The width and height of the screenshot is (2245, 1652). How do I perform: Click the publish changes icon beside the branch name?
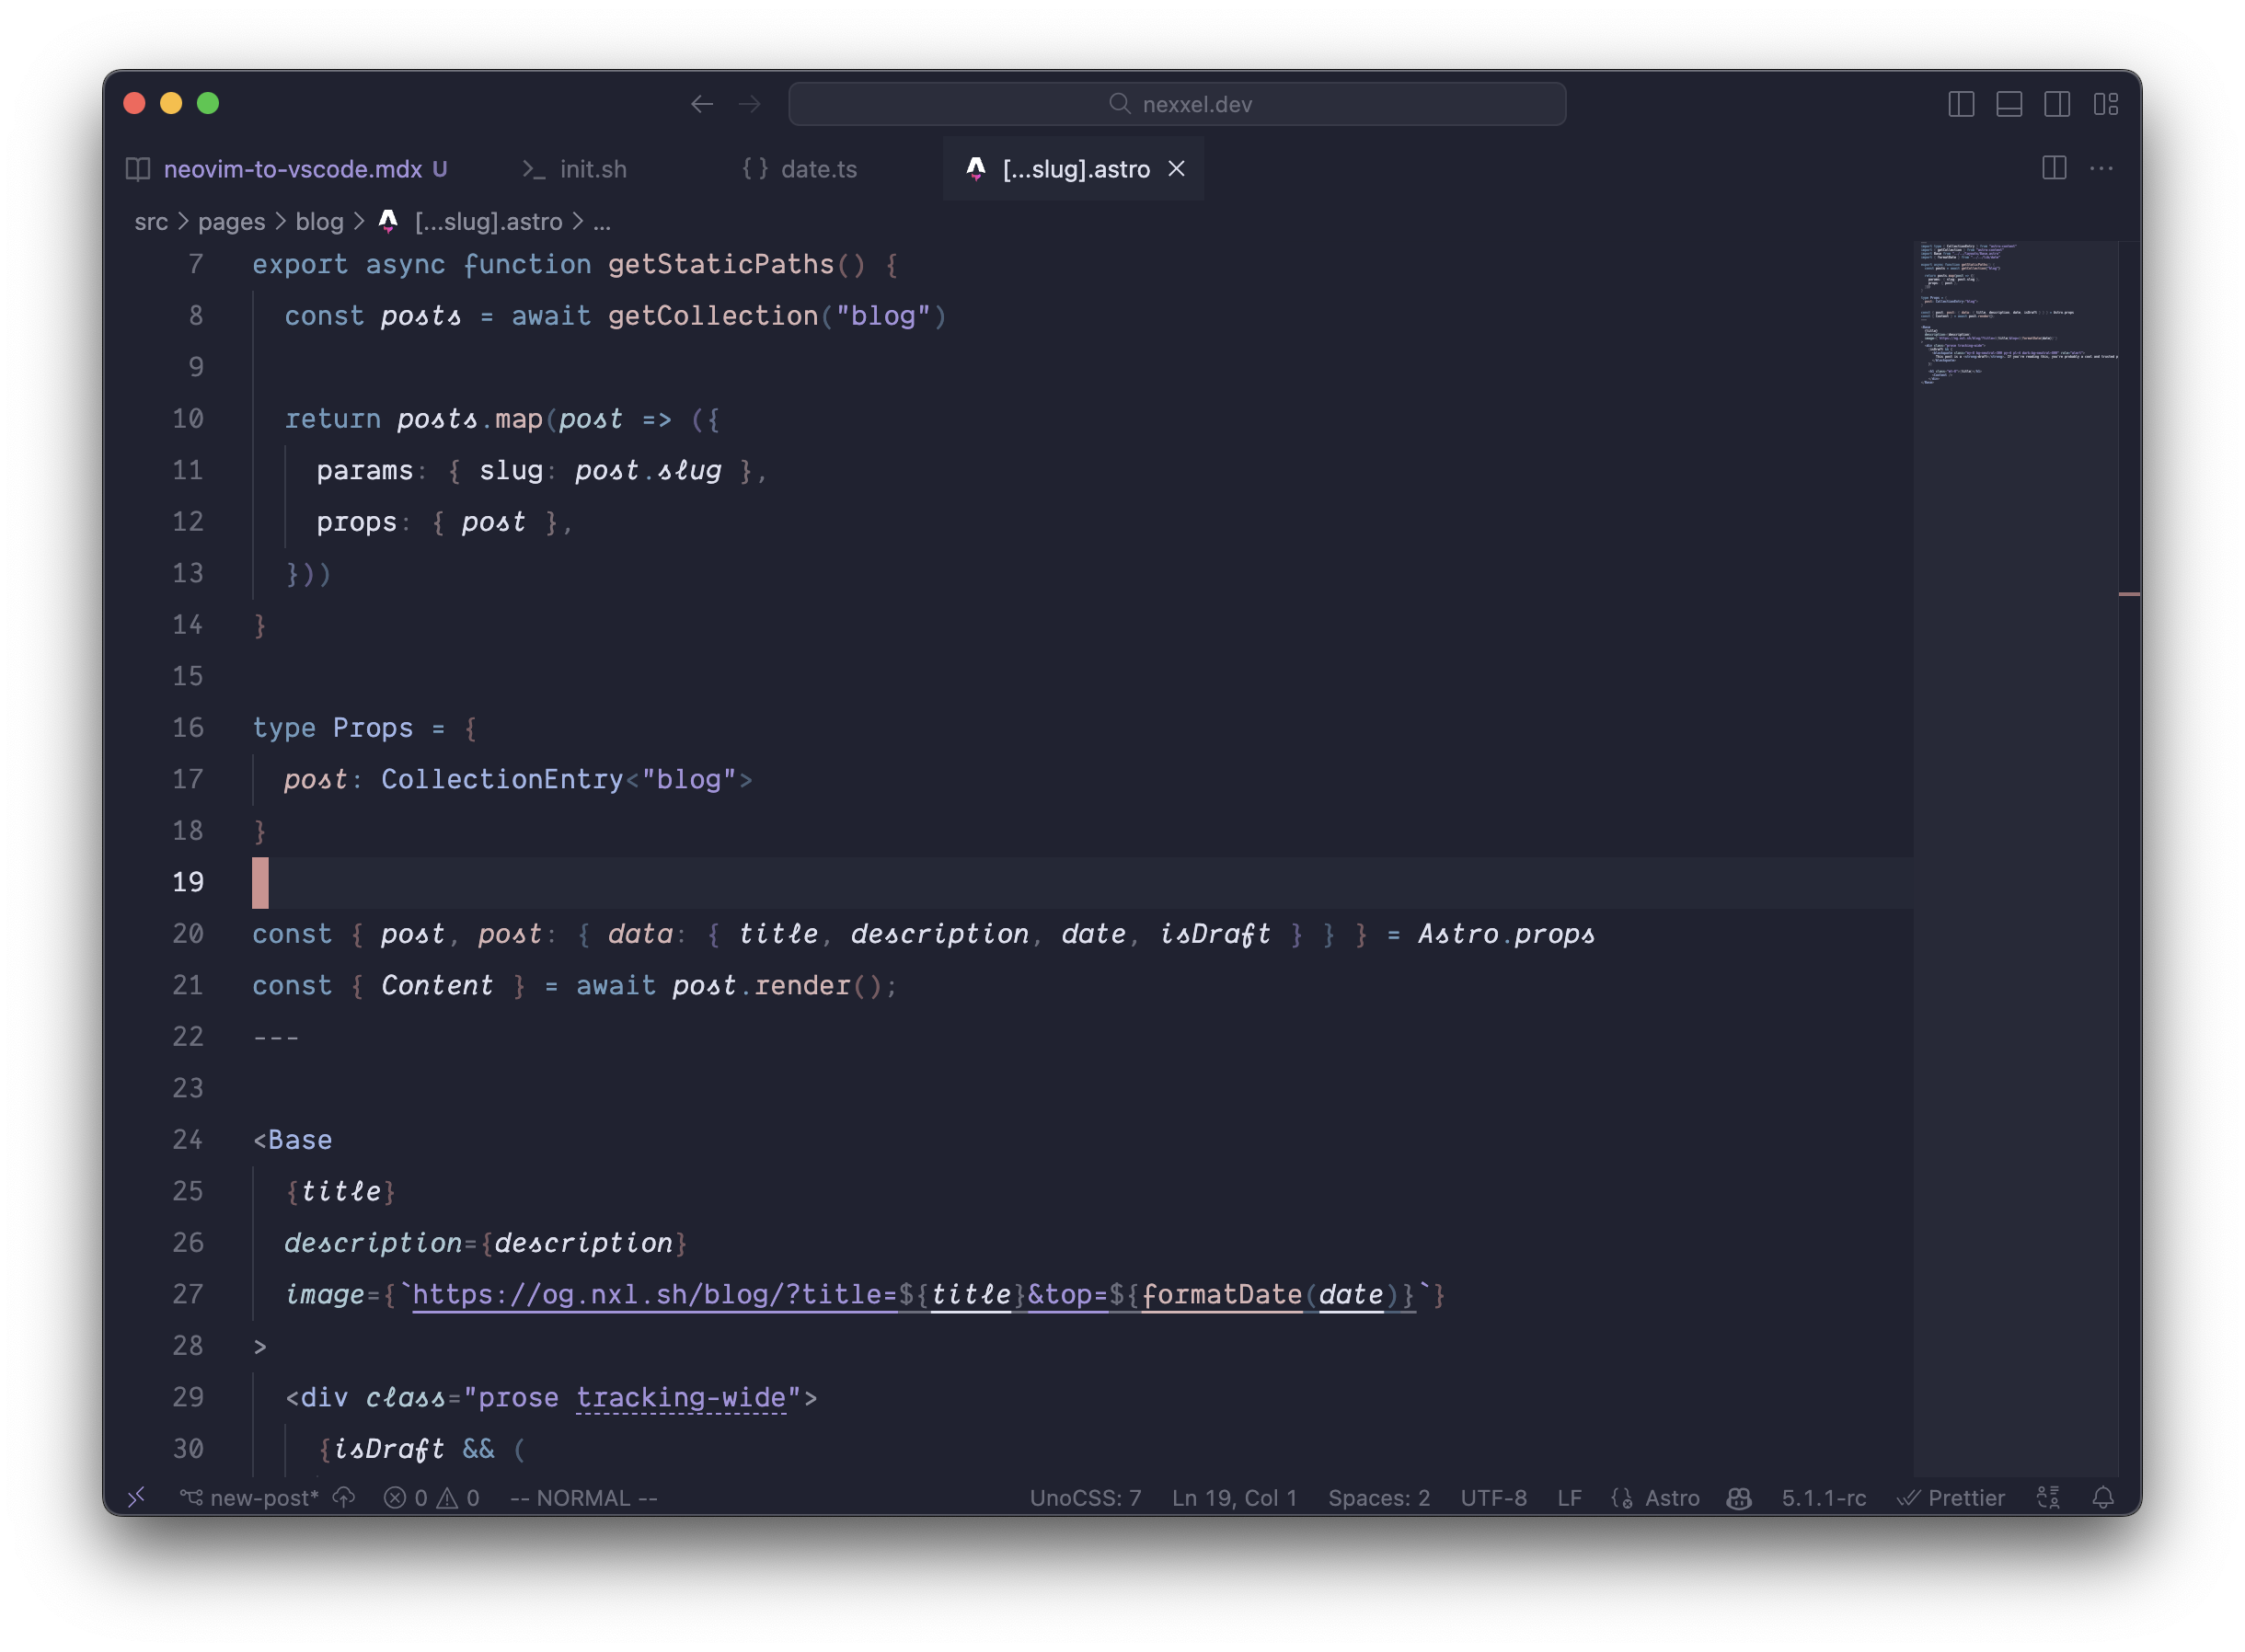pos(344,1497)
